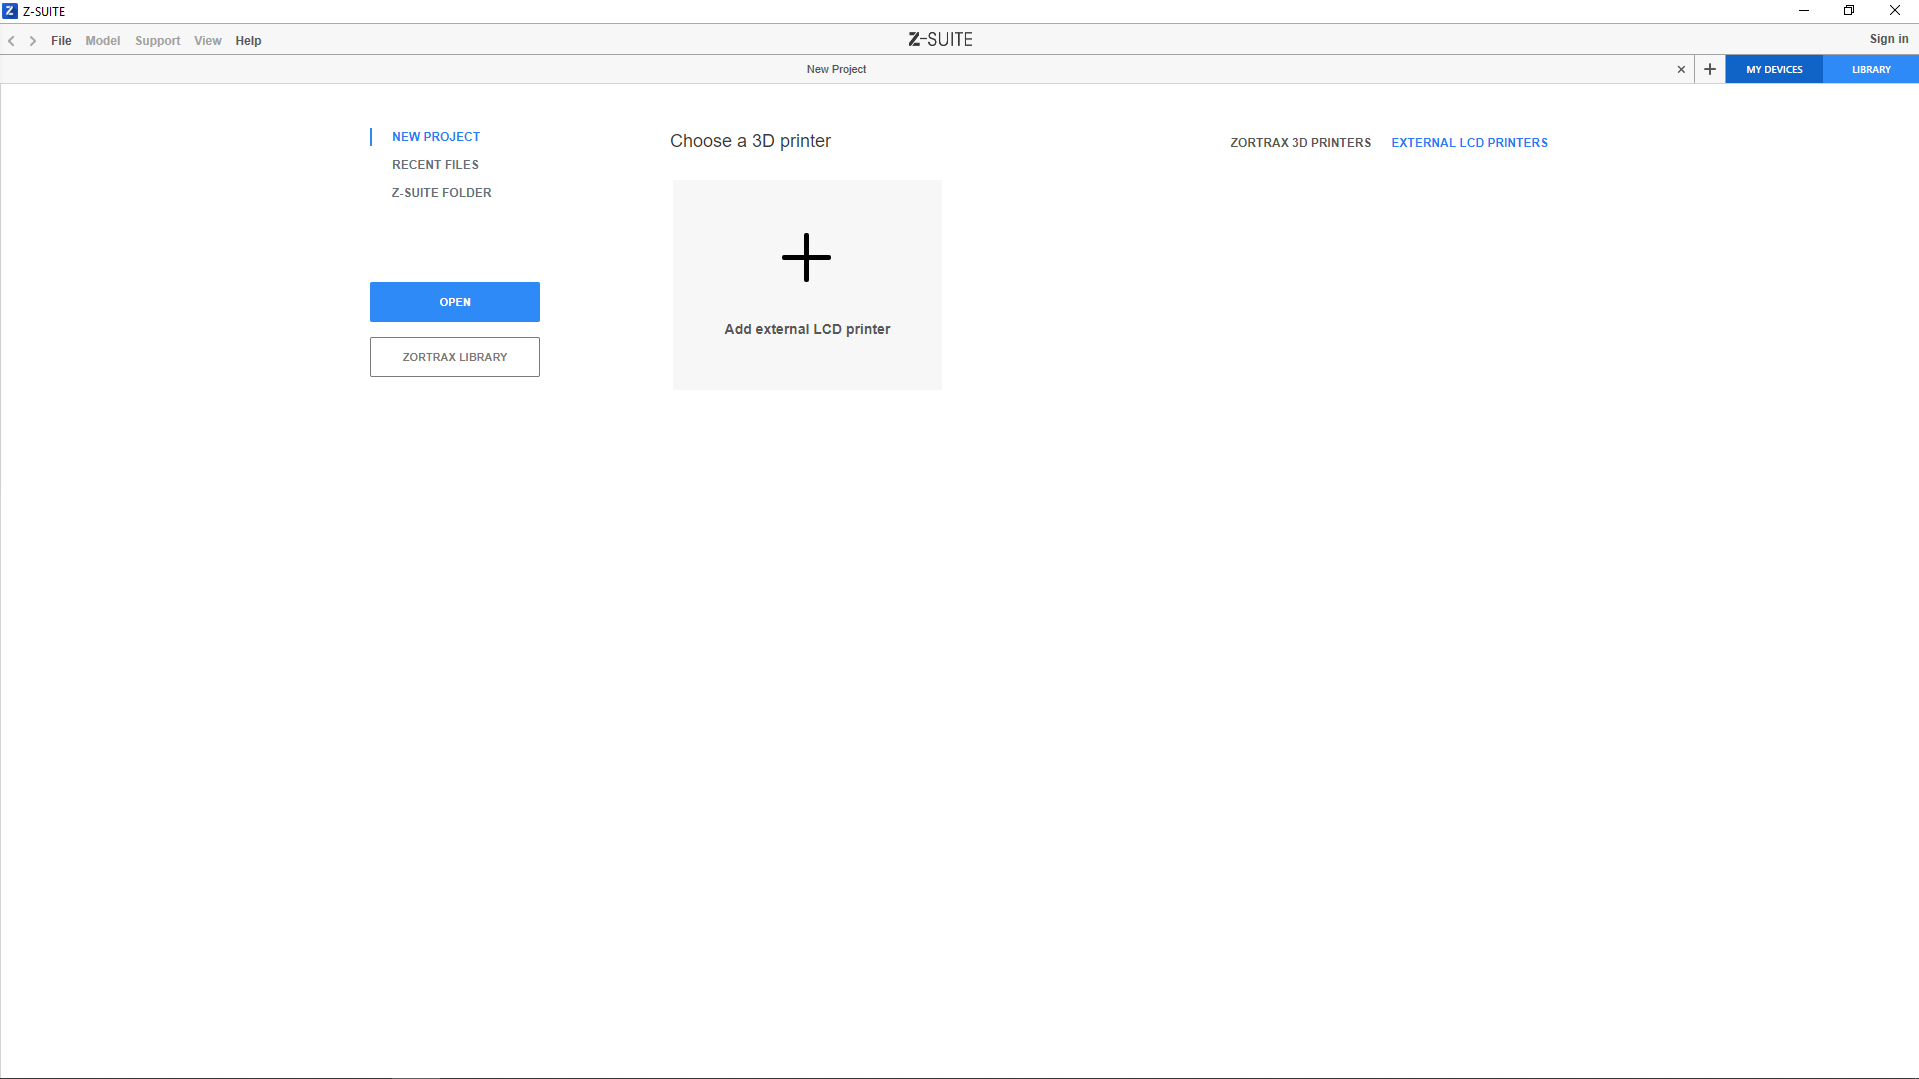Select the New Project tab
The image size is (1919, 1079).
[x=836, y=69]
